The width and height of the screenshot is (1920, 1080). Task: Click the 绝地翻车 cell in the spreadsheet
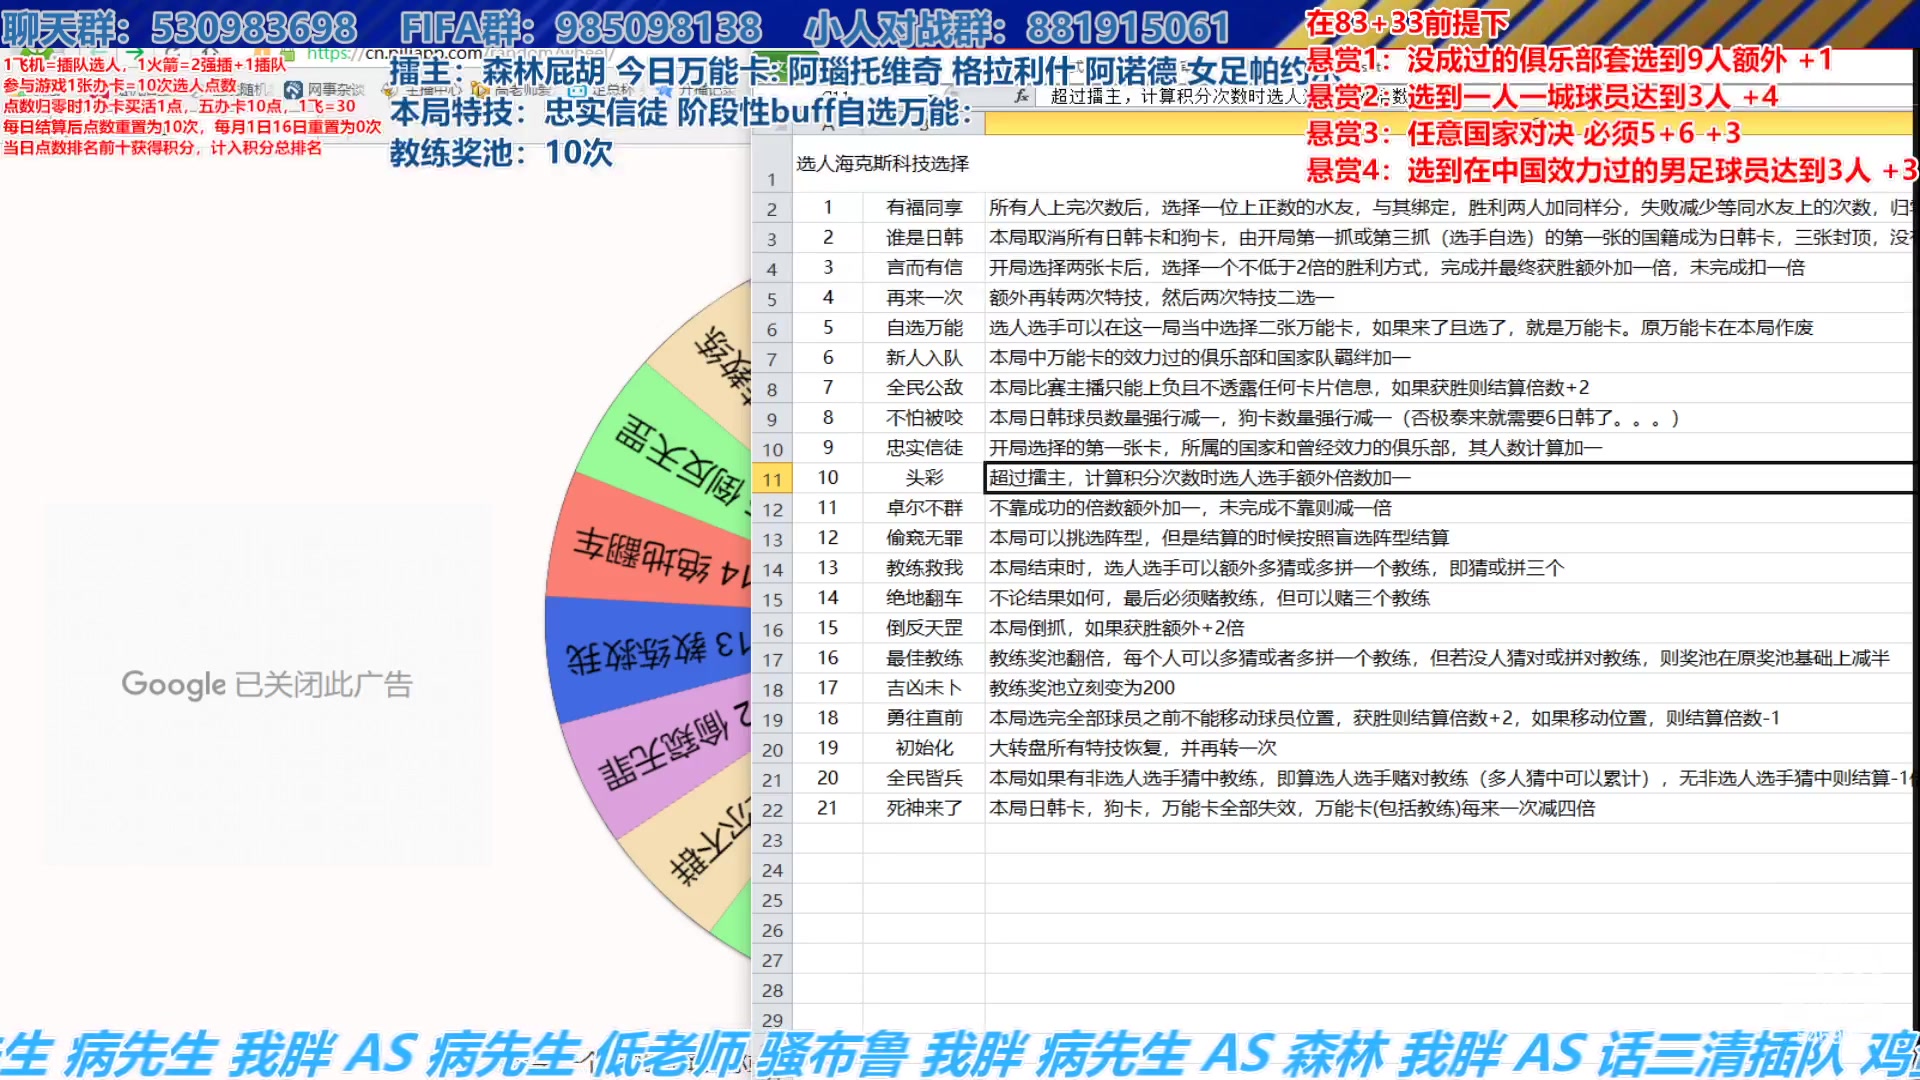[x=924, y=598]
